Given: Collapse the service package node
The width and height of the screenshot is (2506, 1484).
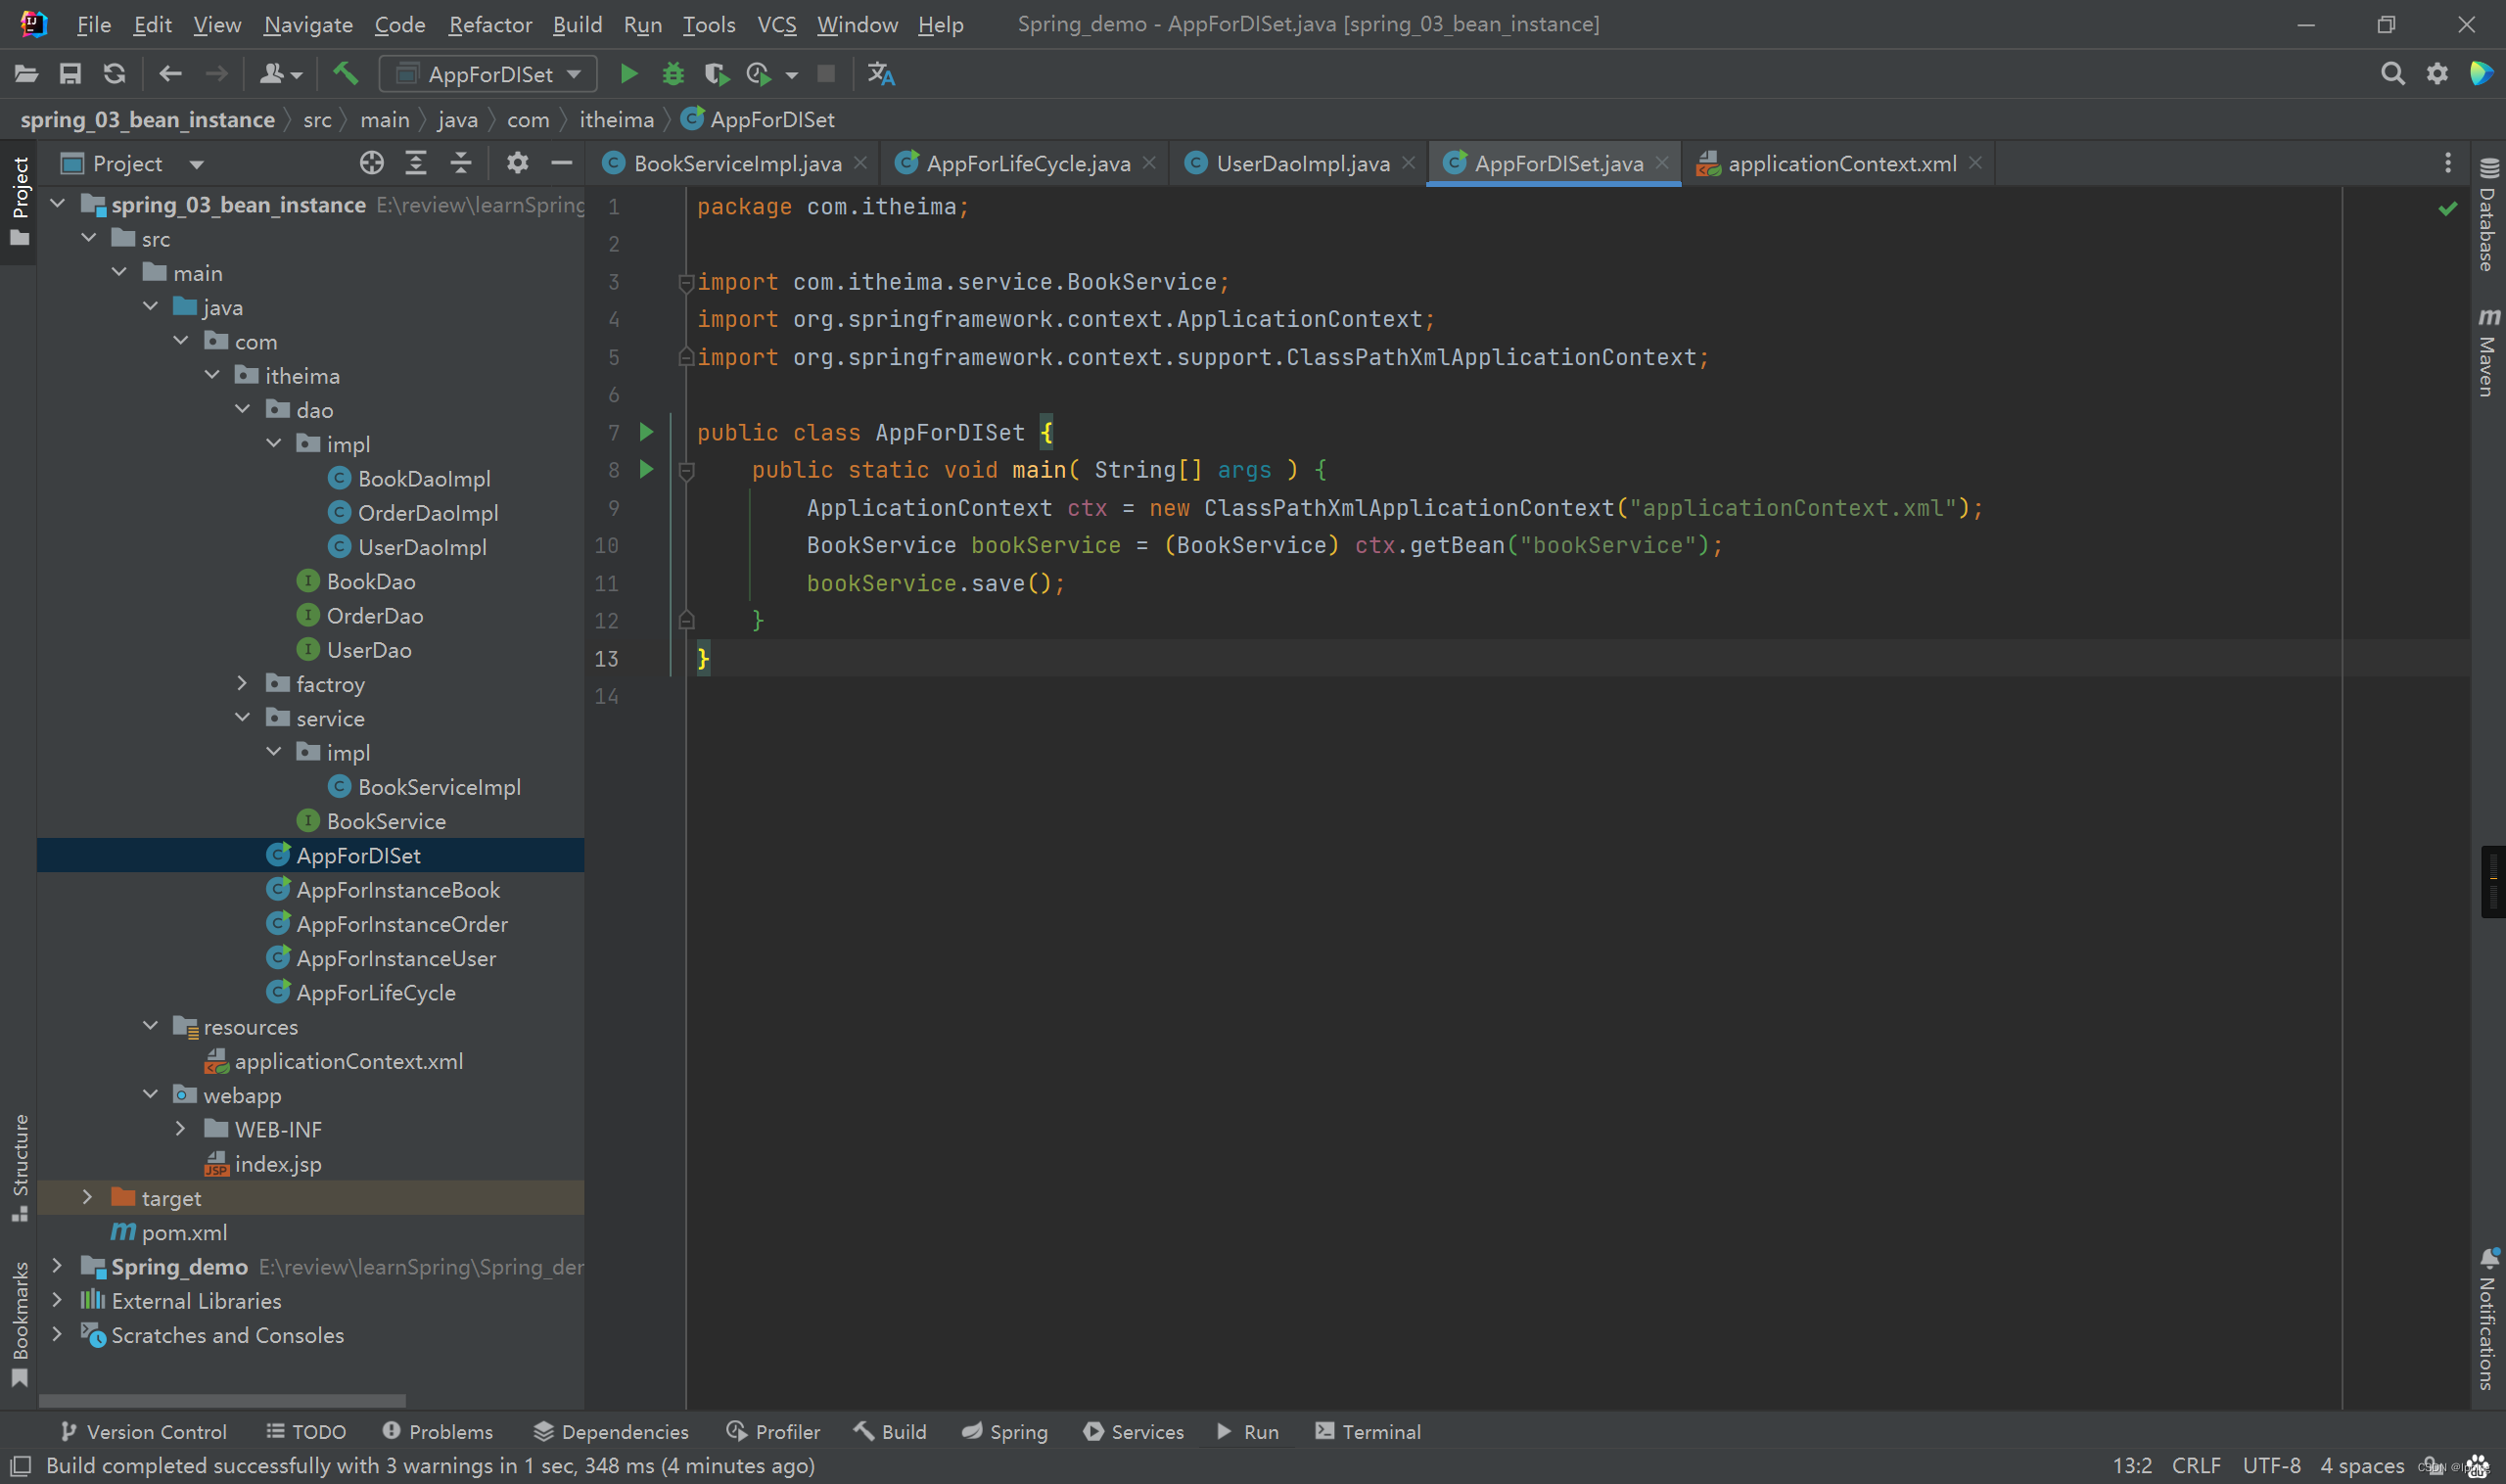Looking at the screenshot, I should coord(243,717).
